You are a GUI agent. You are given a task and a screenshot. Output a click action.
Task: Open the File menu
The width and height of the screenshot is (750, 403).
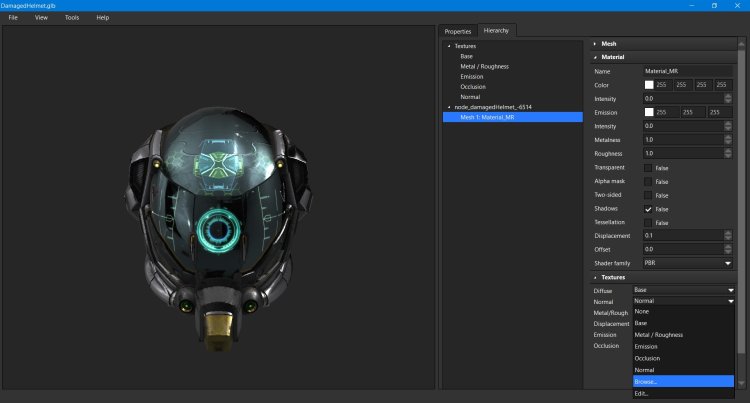pos(13,18)
